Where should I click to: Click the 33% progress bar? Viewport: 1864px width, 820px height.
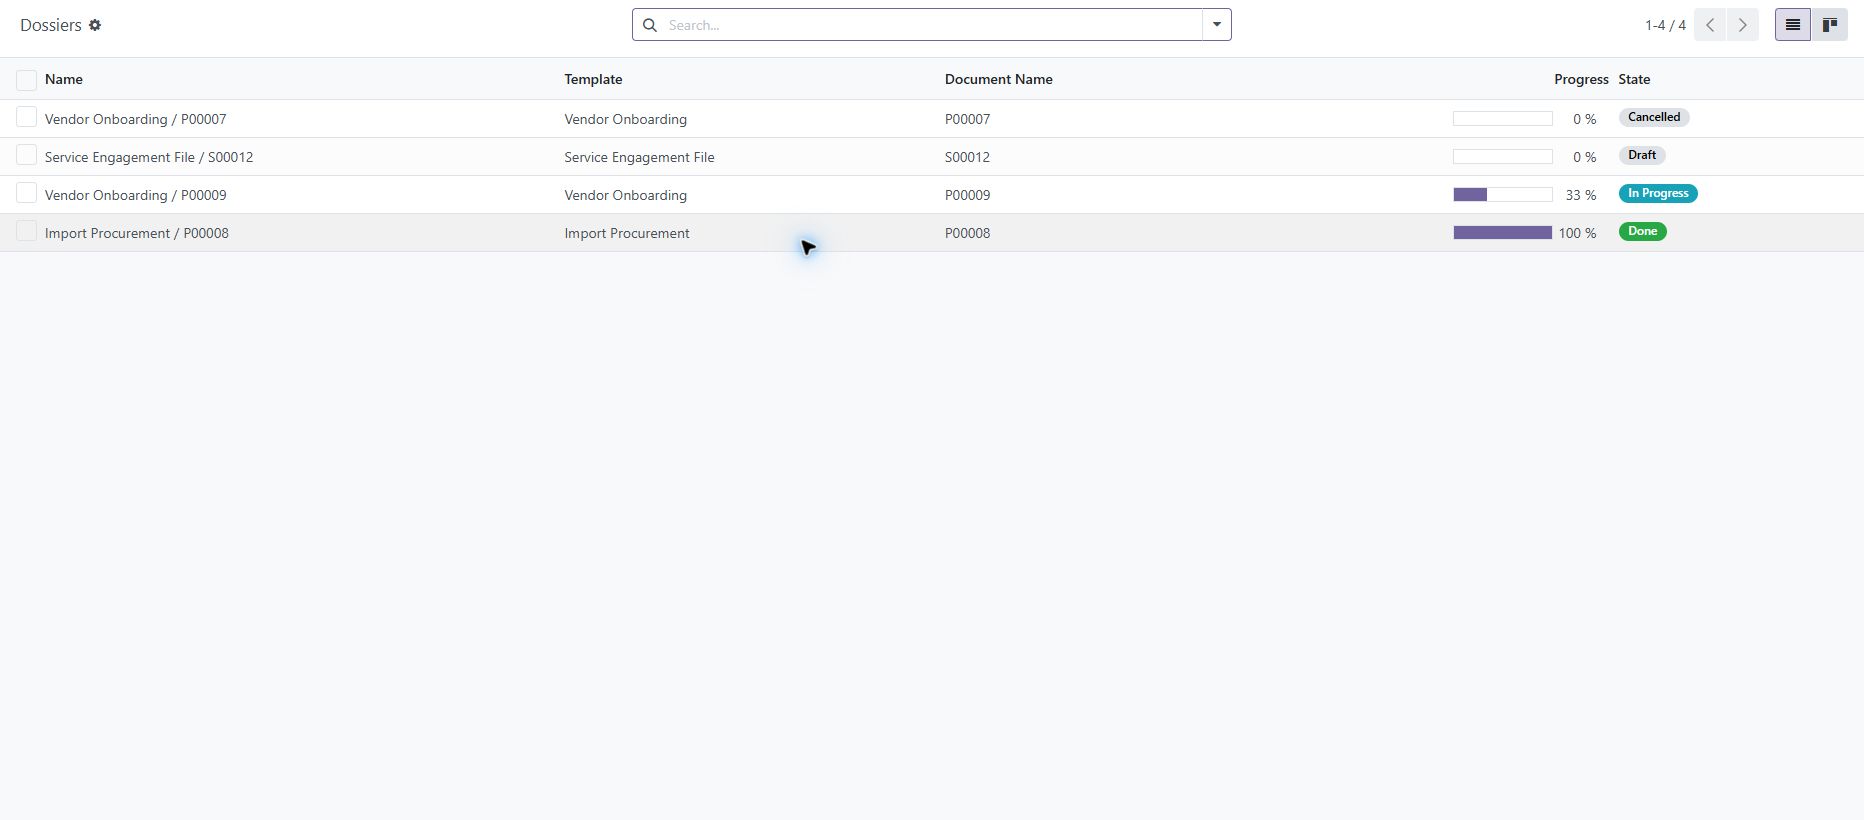1502,195
